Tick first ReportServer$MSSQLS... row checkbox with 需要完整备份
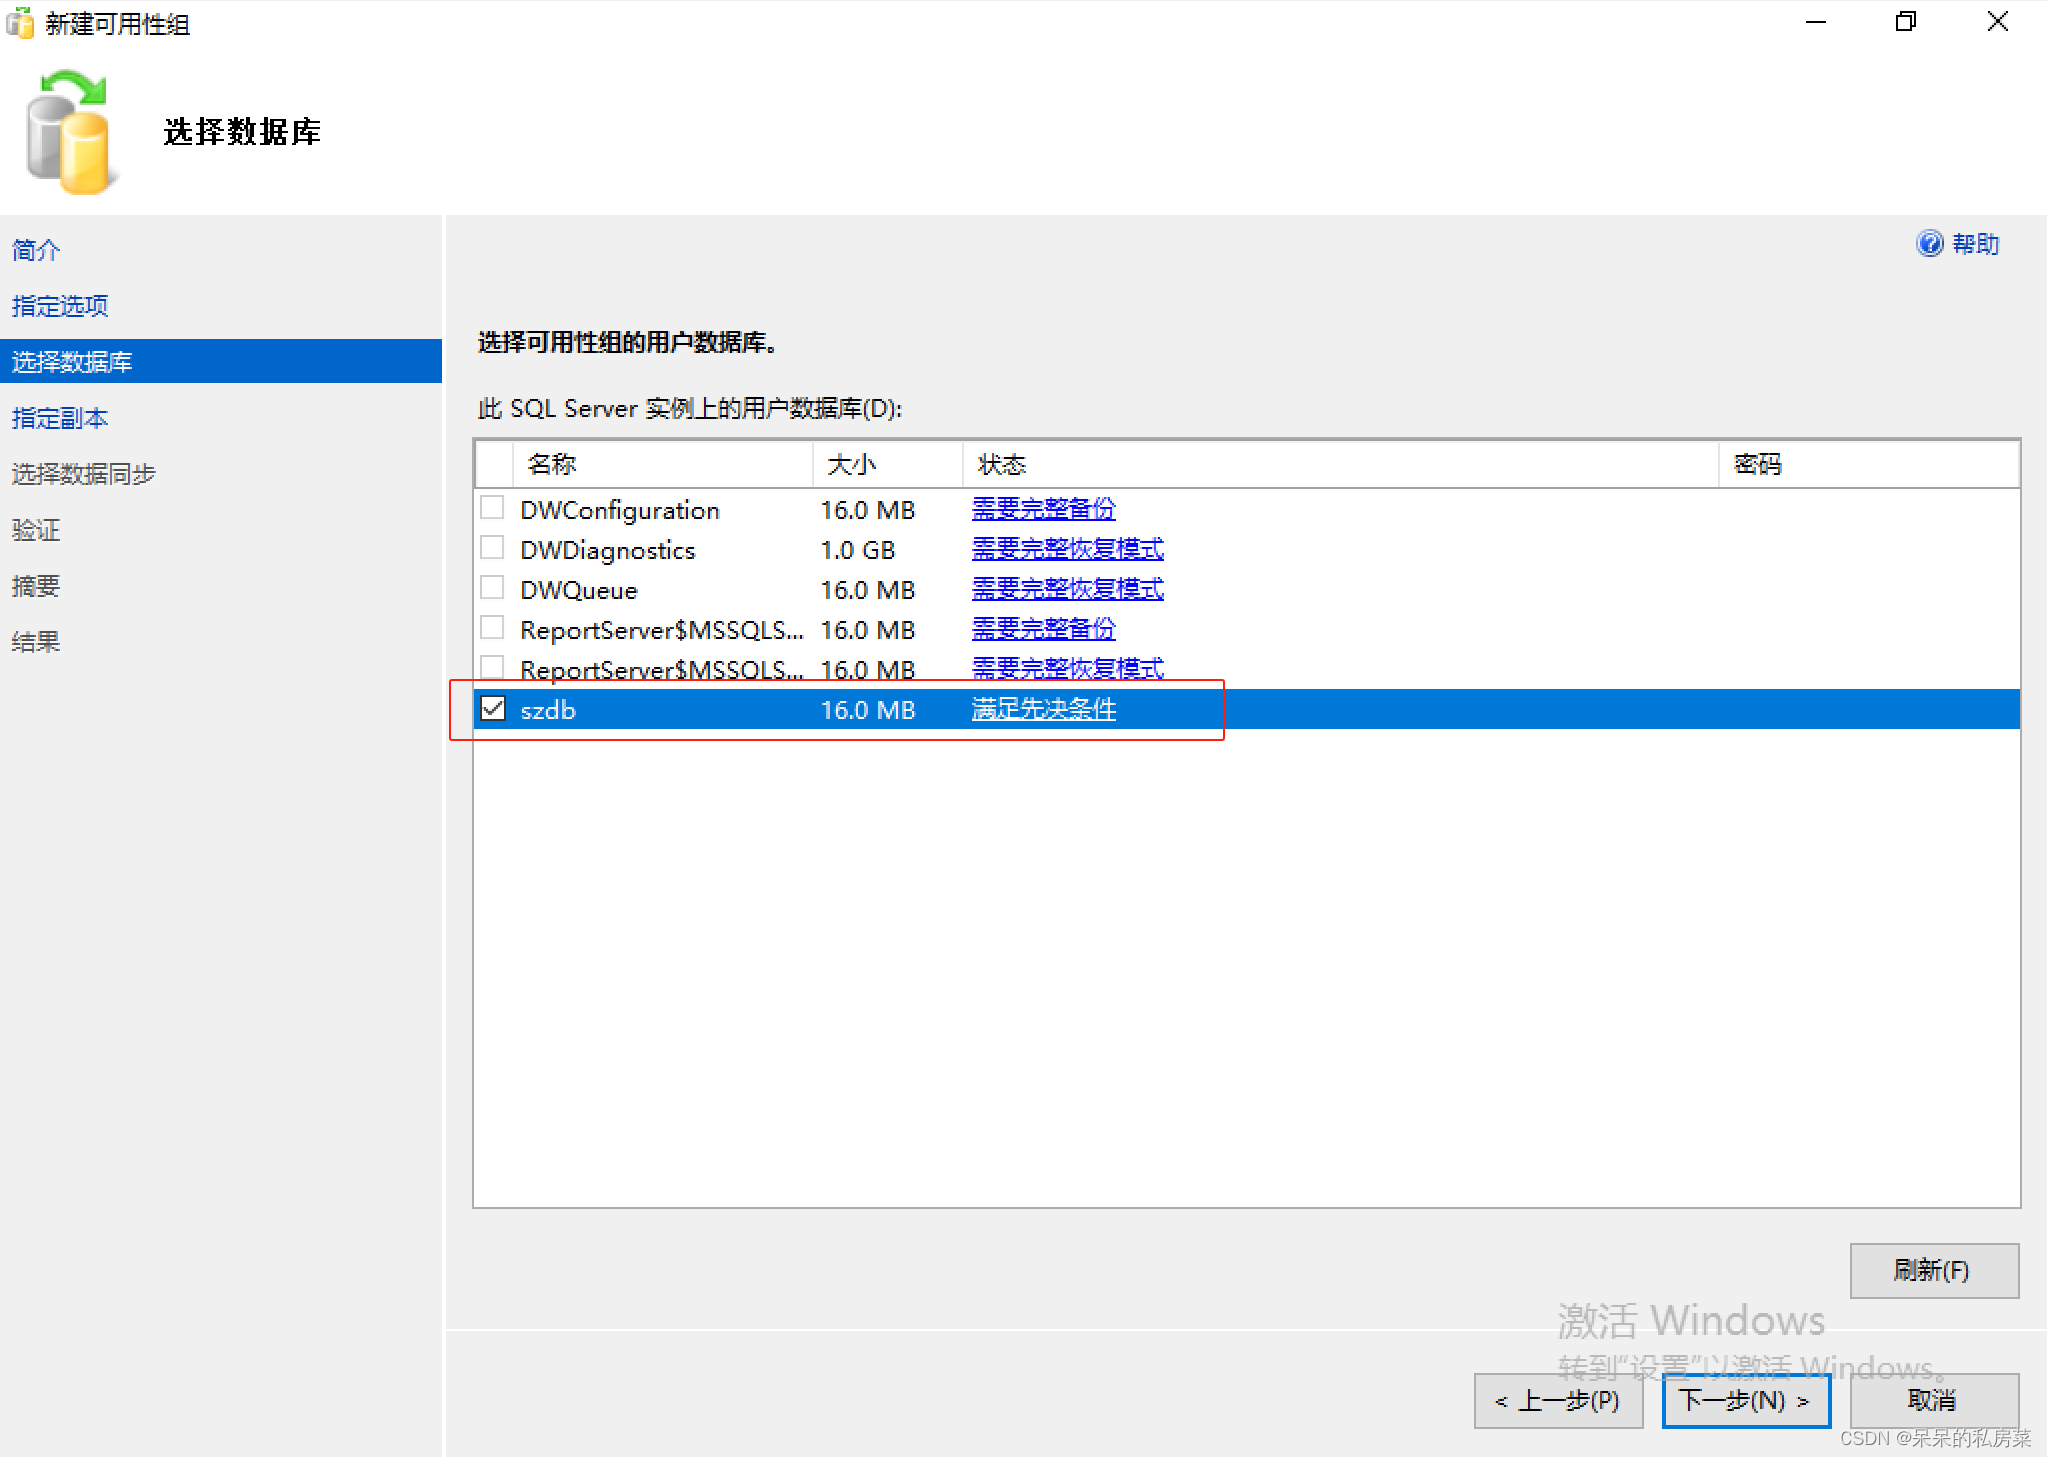This screenshot has width=2047, height=1457. click(x=492, y=628)
